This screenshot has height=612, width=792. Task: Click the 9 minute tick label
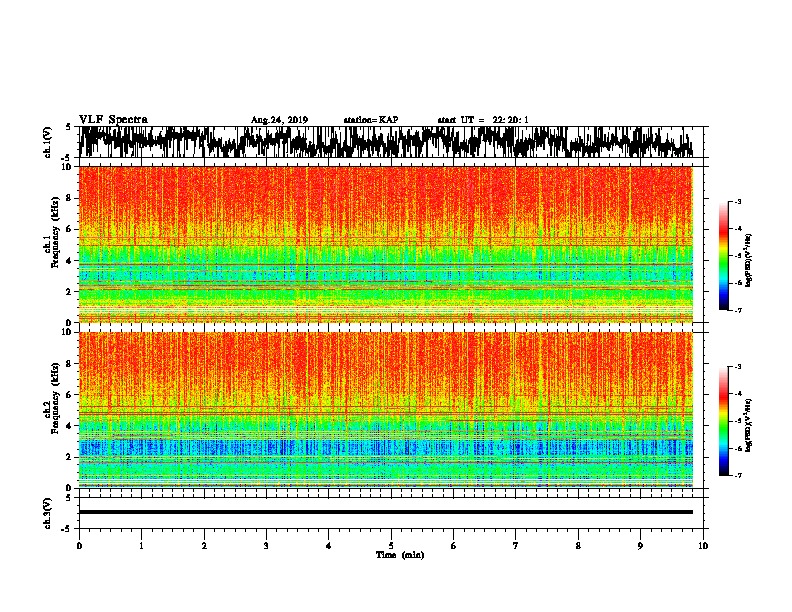640,545
